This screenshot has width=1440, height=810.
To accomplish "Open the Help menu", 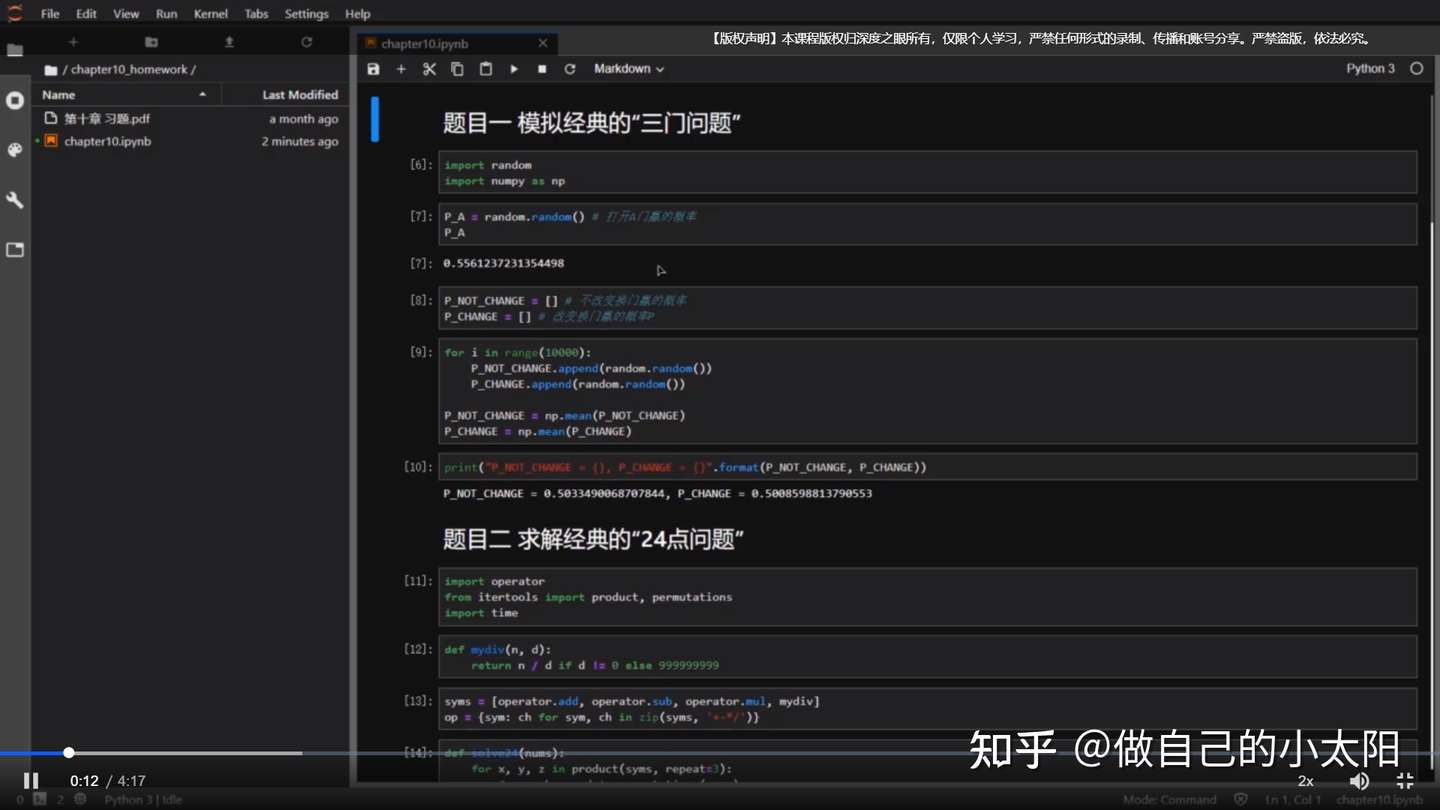I will 357,14.
